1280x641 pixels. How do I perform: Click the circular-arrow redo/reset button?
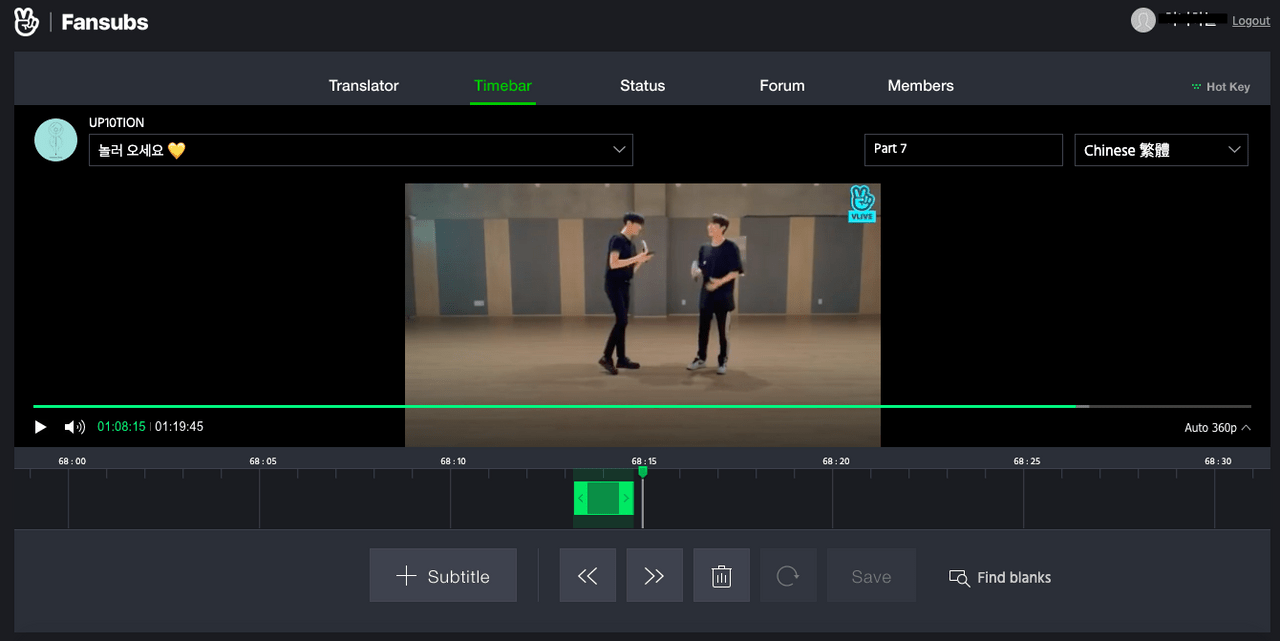pos(788,576)
